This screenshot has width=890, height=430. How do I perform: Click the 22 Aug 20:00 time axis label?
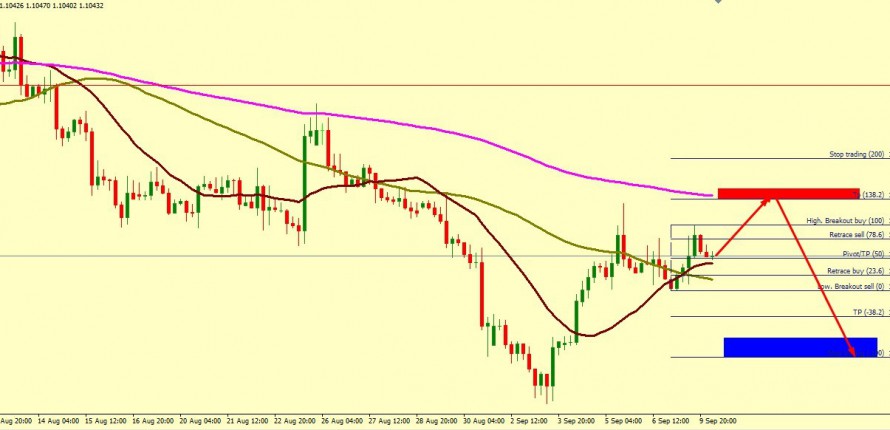(299, 423)
